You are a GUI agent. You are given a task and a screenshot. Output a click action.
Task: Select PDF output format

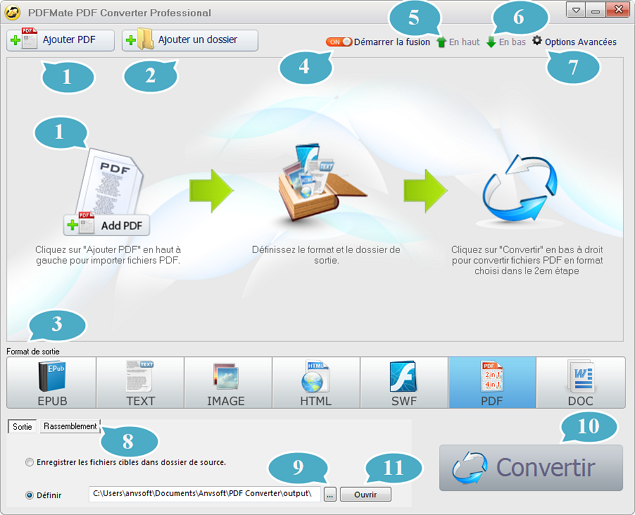492,382
